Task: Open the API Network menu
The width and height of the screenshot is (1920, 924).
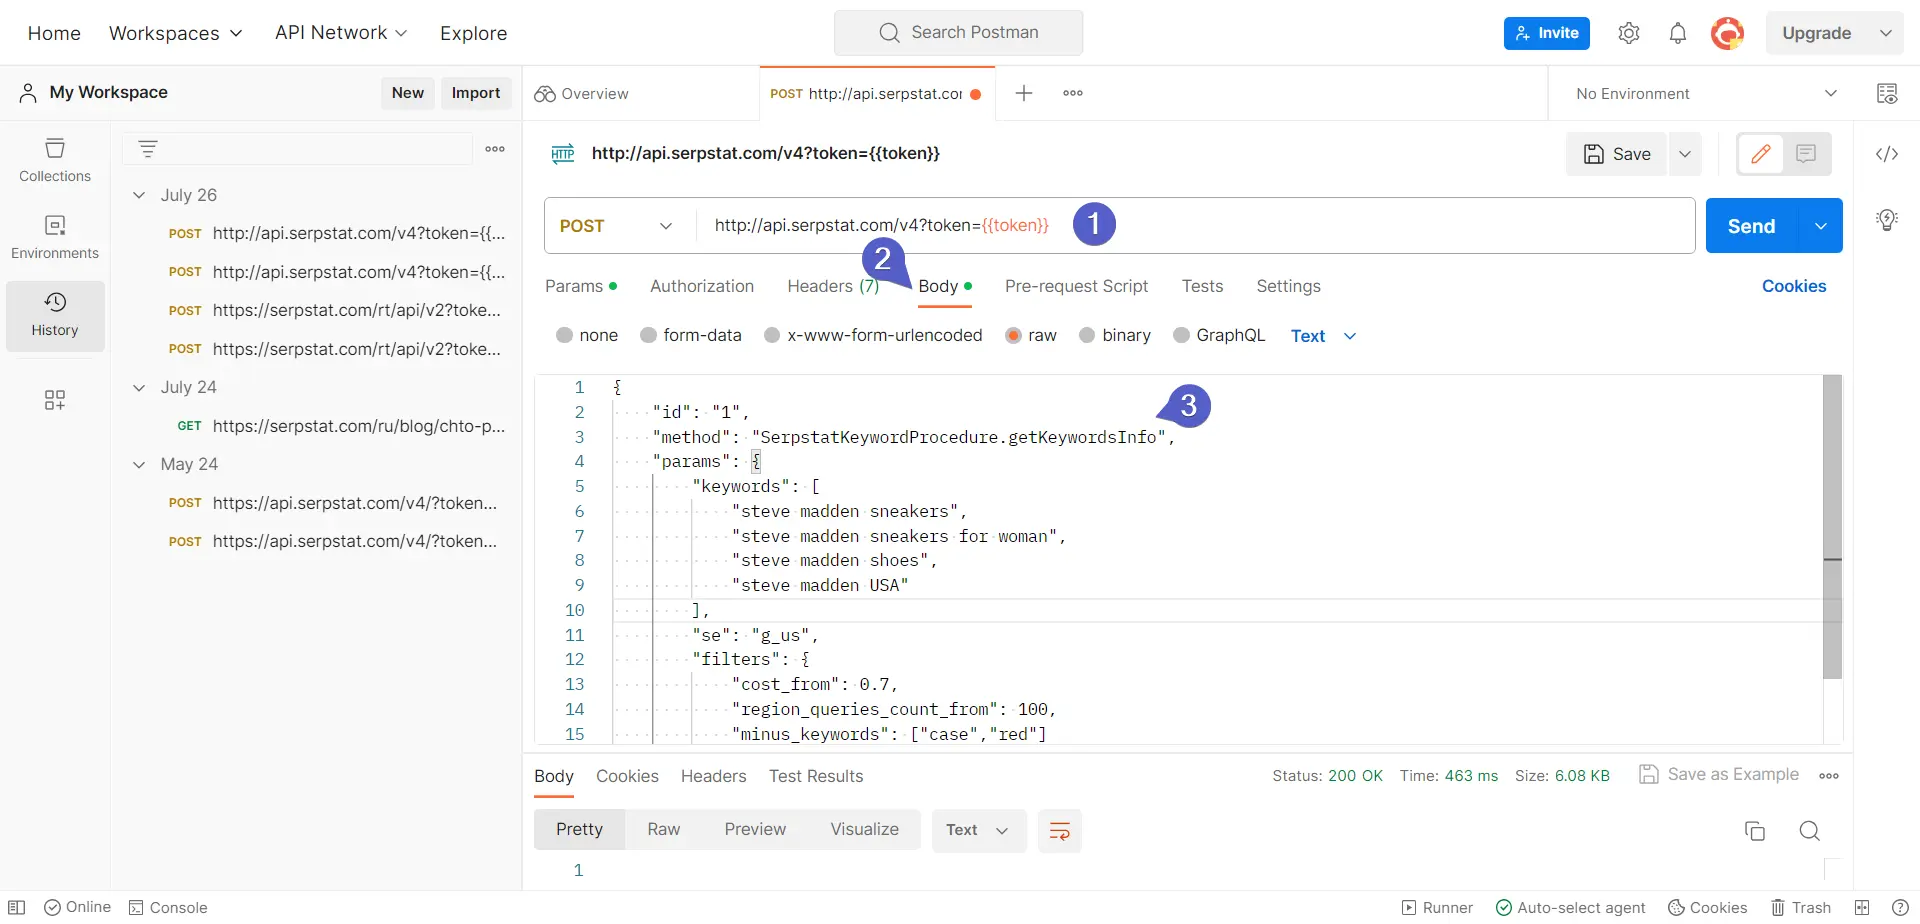Action: tap(341, 33)
